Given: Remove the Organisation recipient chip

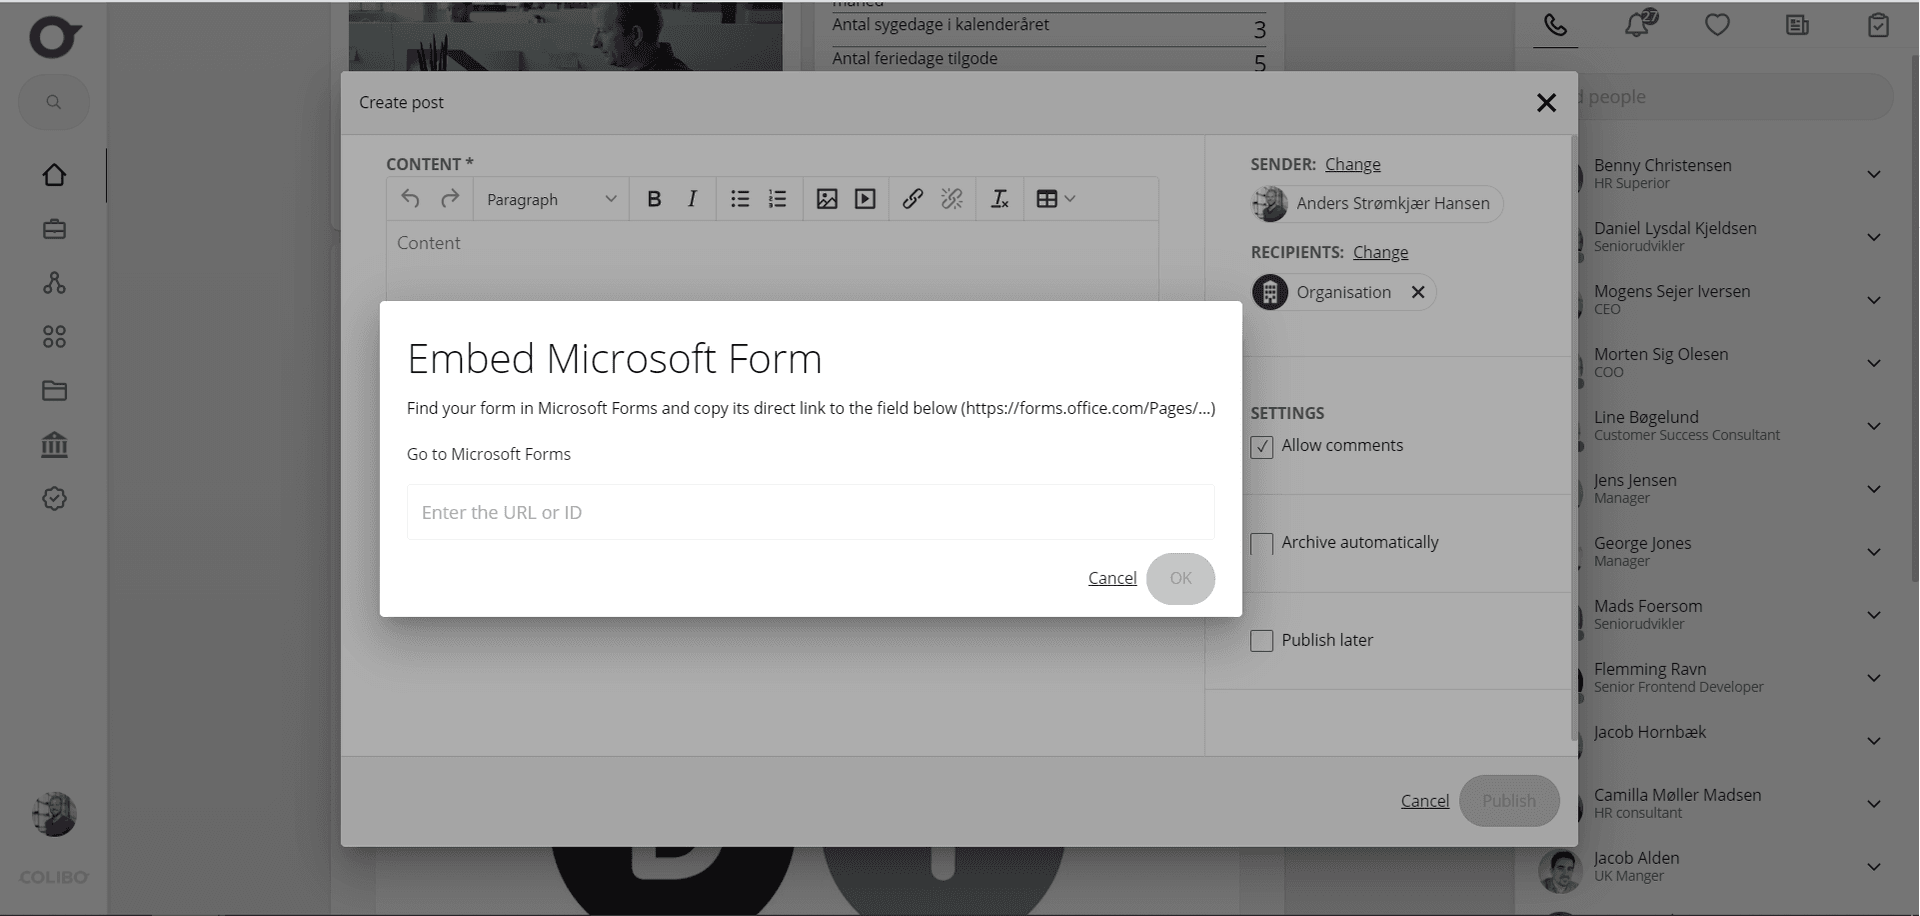Looking at the screenshot, I should coord(1418,292).
